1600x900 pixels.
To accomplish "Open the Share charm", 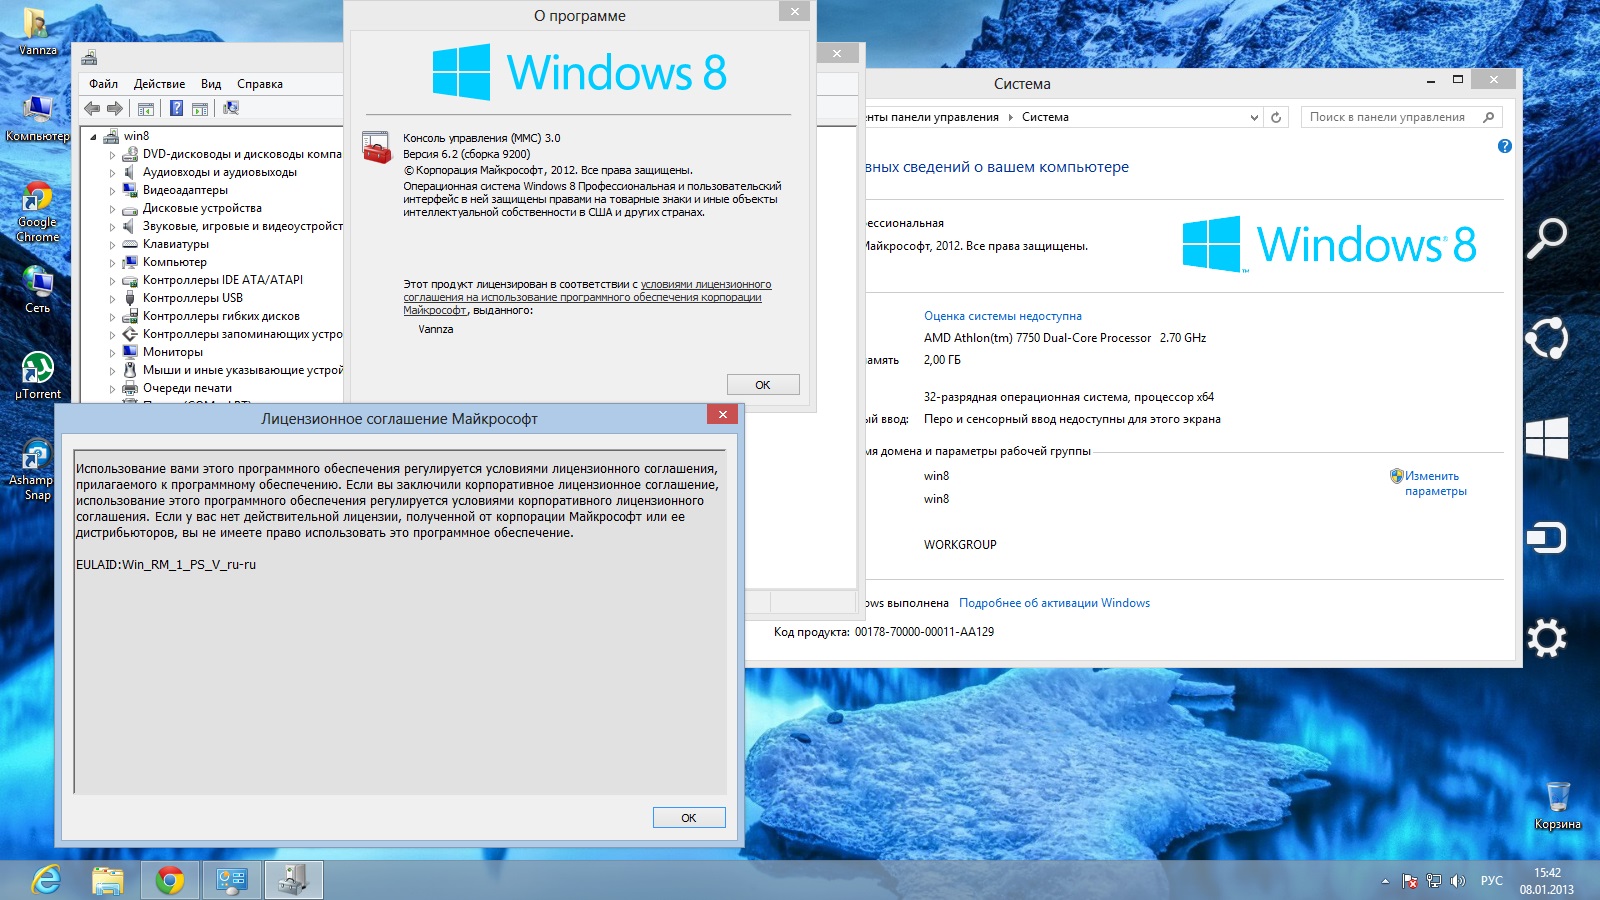I will click(1546, 338).
